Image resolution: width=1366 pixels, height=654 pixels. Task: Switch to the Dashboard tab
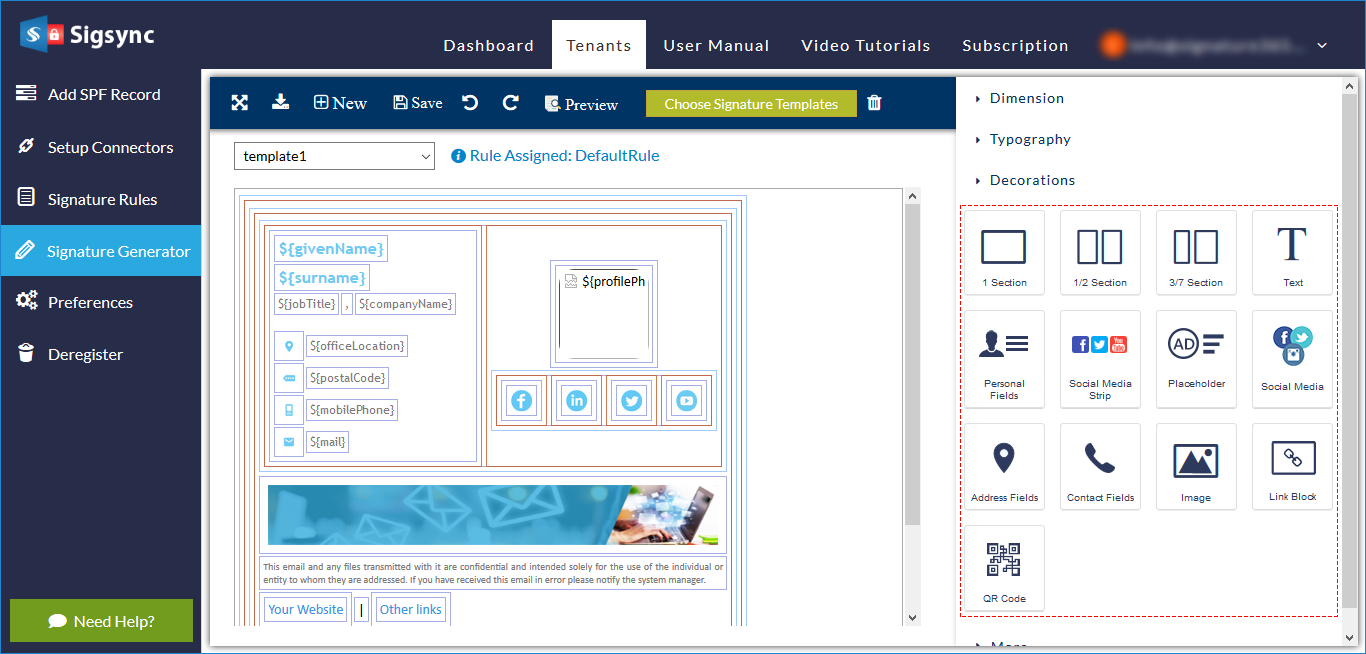[488, 46]
